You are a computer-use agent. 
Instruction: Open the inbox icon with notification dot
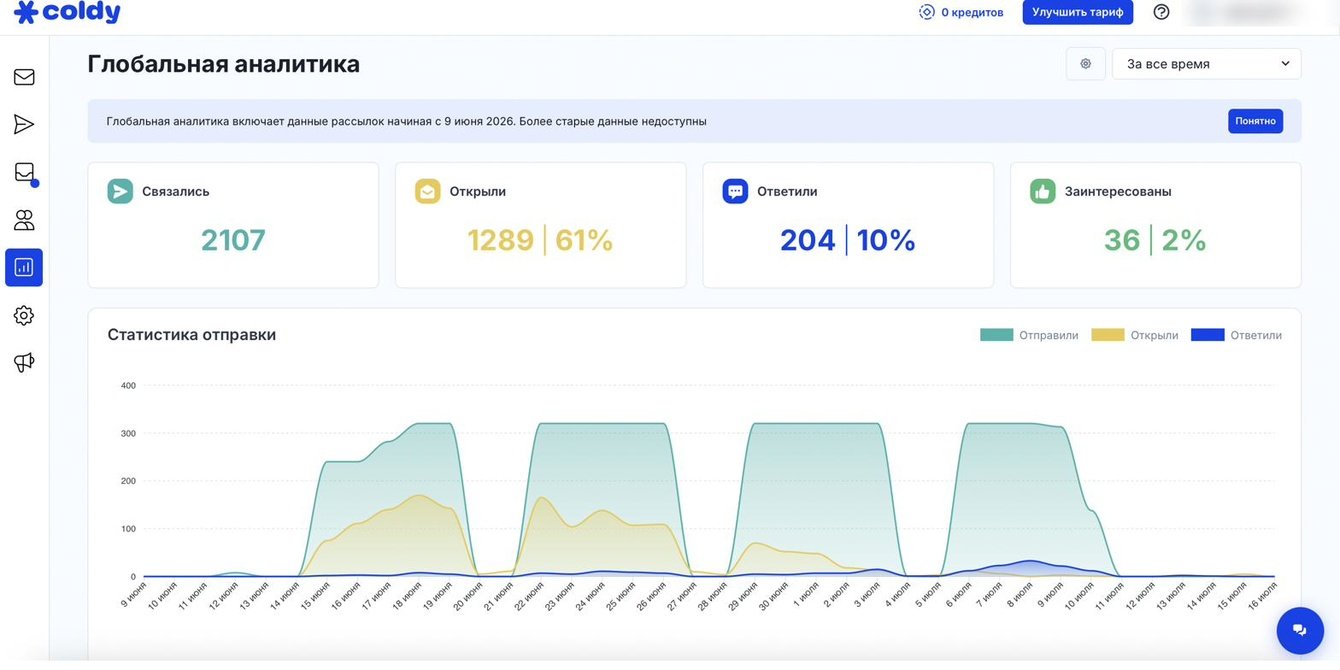point(24,173)
